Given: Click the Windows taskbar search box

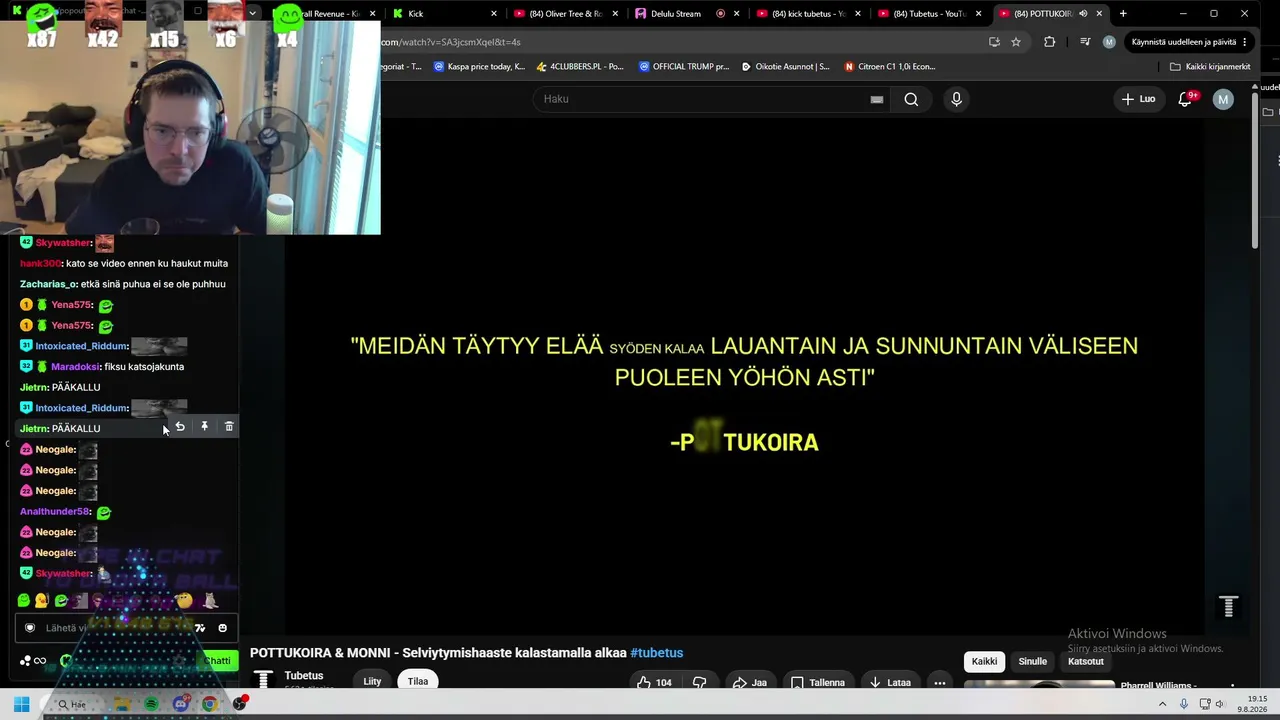Looking at the screenshot, I should tap(73, 704).
